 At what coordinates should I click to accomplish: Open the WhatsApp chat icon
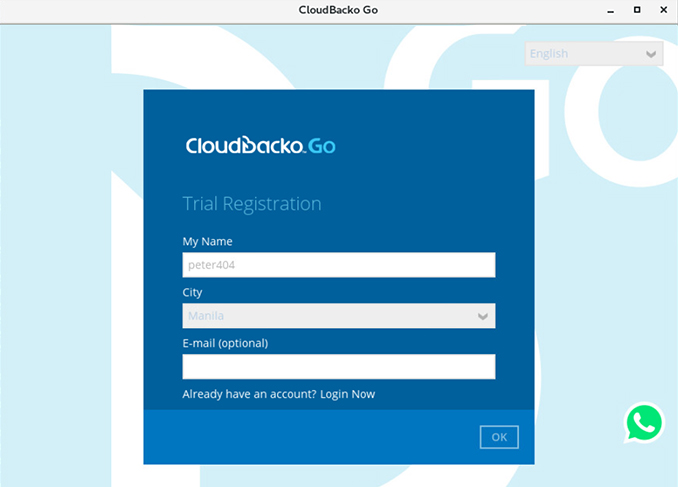(x=644, y=423)
